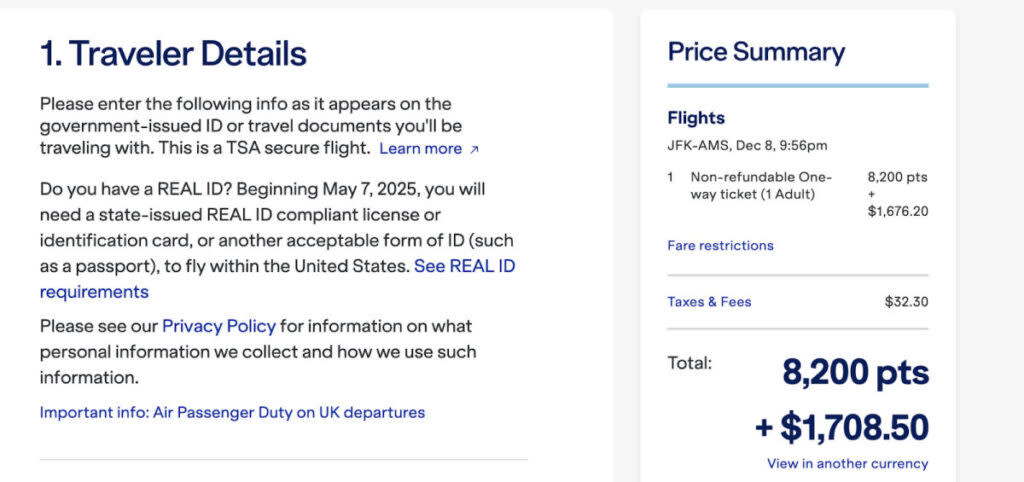Click the $1,708.50 total price
Viewport: 1024px width, 482px height.
[x=842, y=427]
